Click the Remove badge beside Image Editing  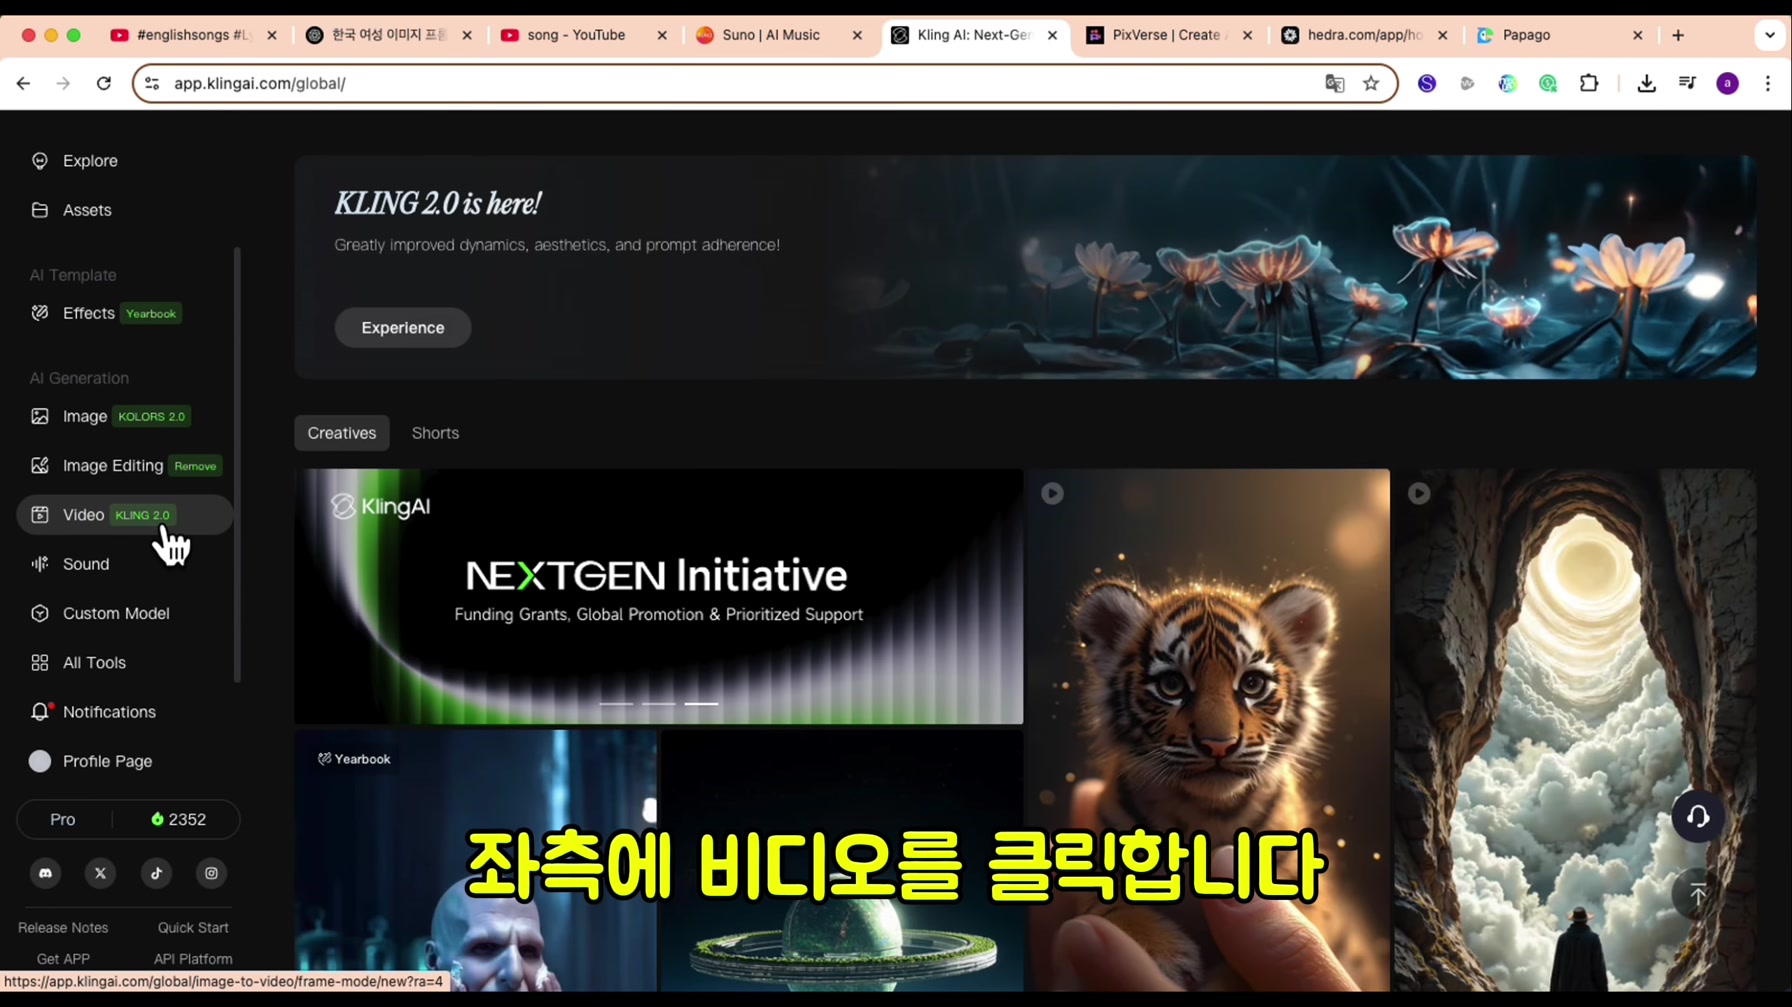[x=195, y=466]
